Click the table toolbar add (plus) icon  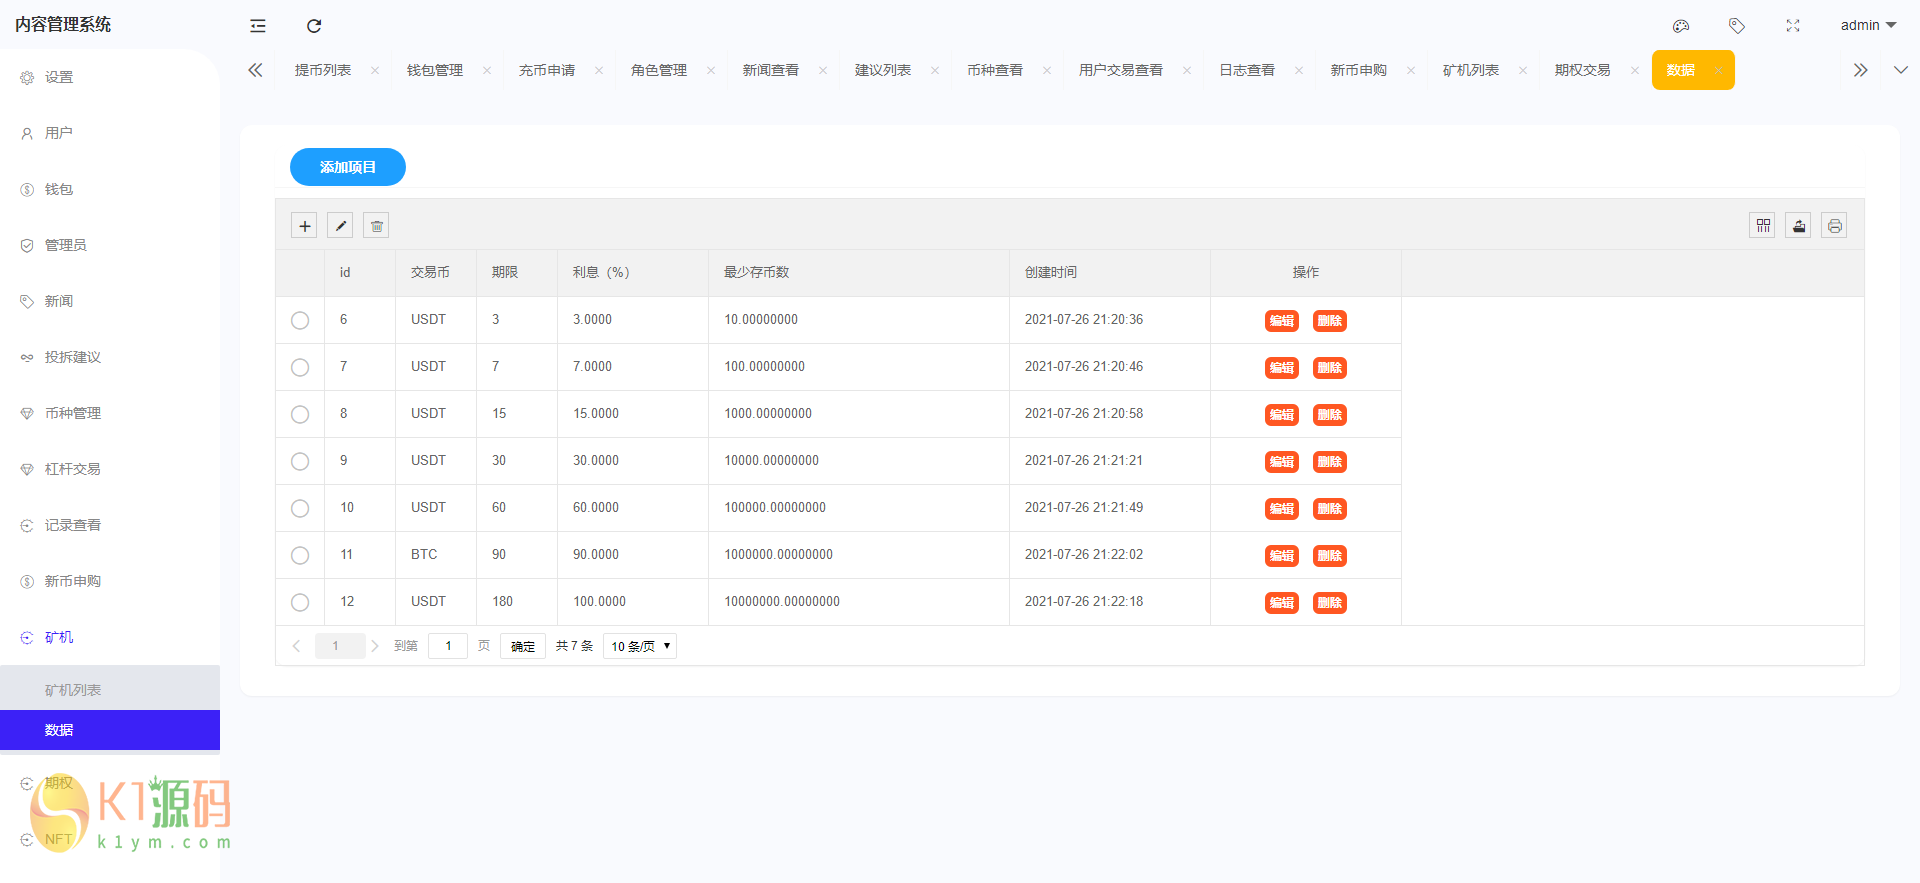pyautogui.click(x=304, y=226)
